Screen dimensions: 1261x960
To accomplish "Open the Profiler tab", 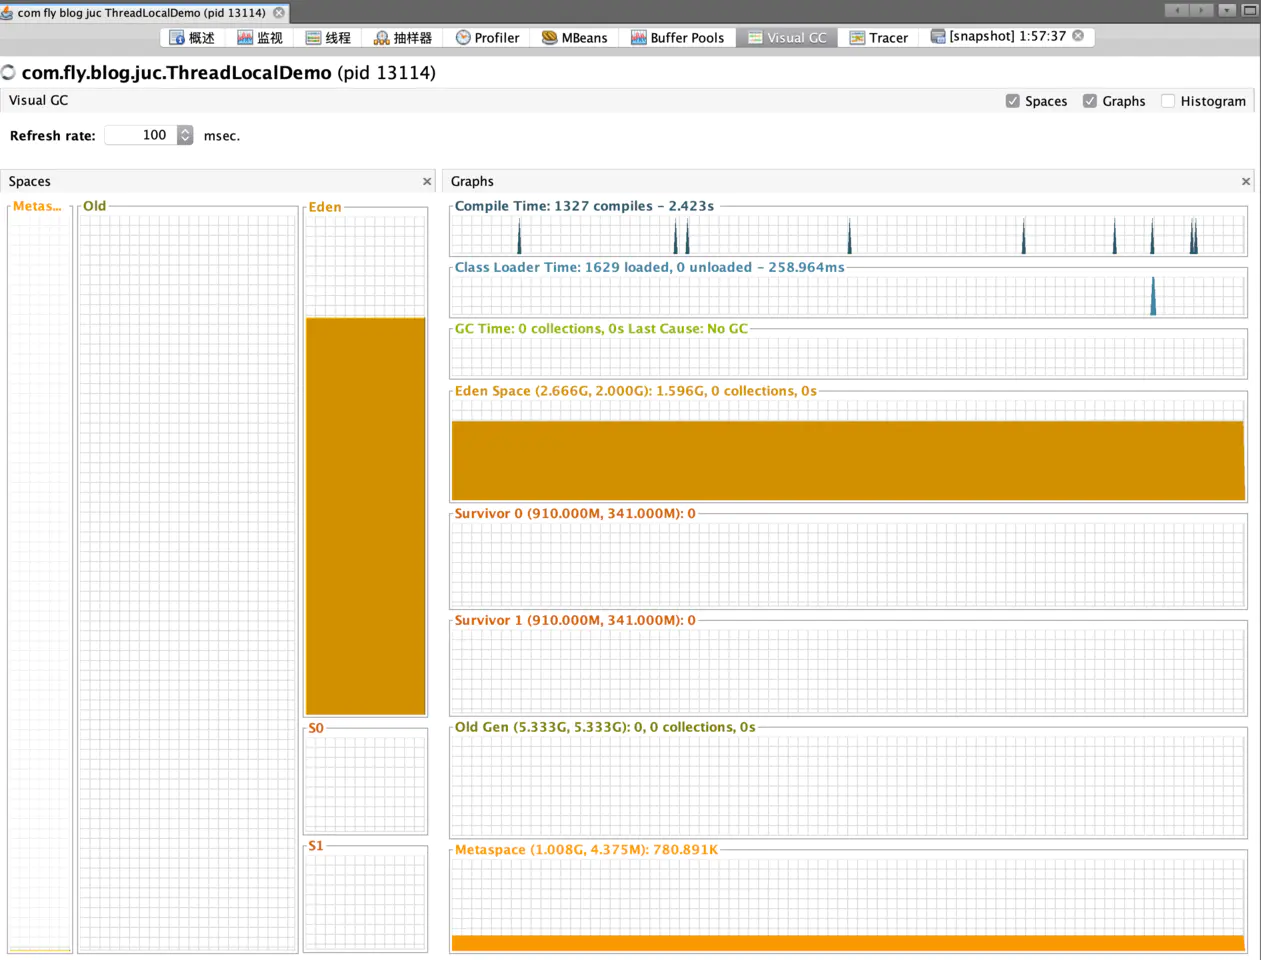I will point(487,38).
